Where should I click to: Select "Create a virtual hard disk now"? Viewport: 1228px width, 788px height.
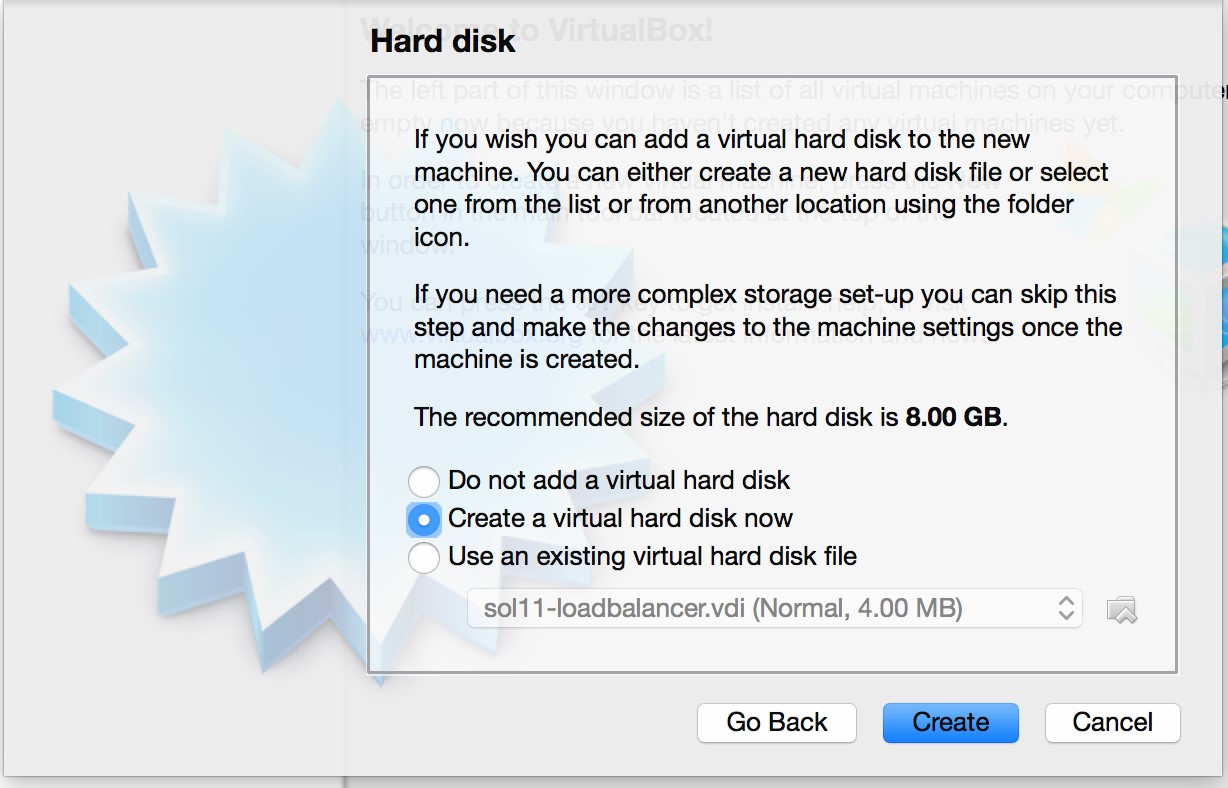click(423, 519)
